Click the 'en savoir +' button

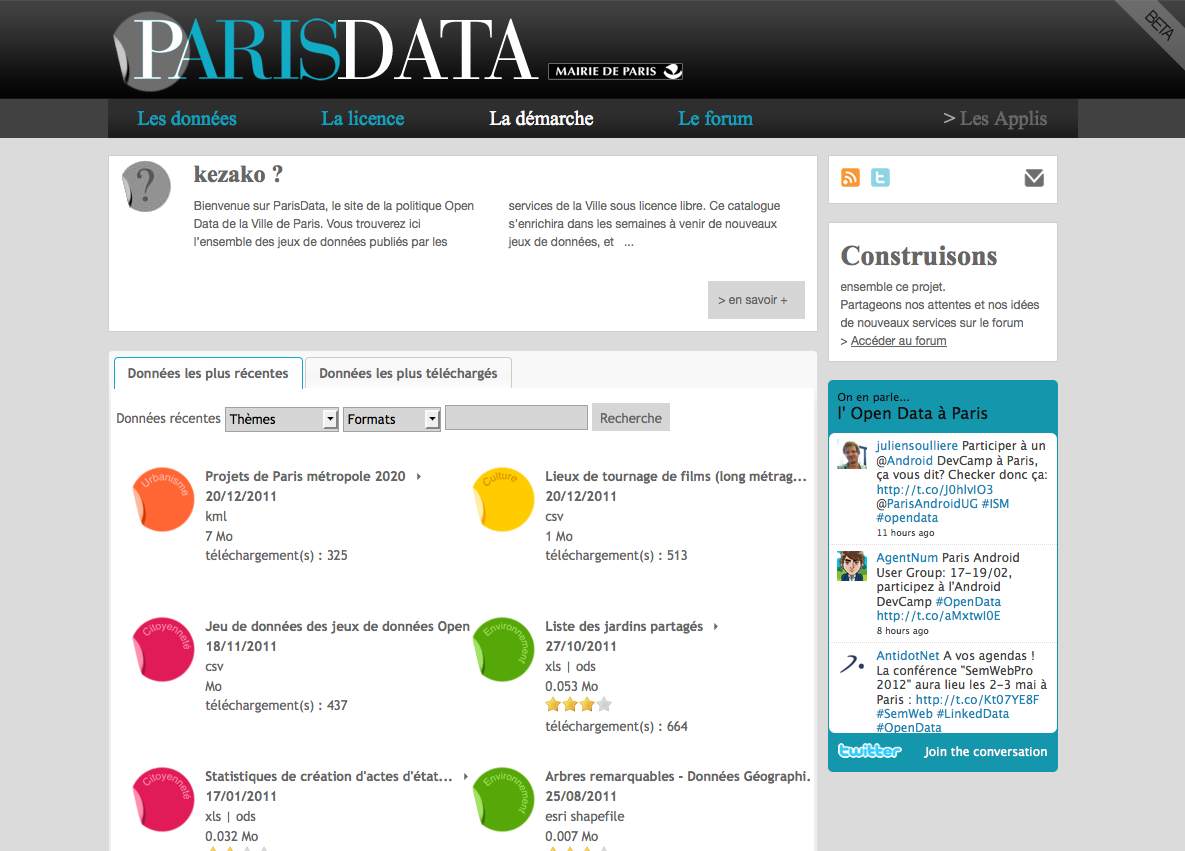[x=755, y=300]
